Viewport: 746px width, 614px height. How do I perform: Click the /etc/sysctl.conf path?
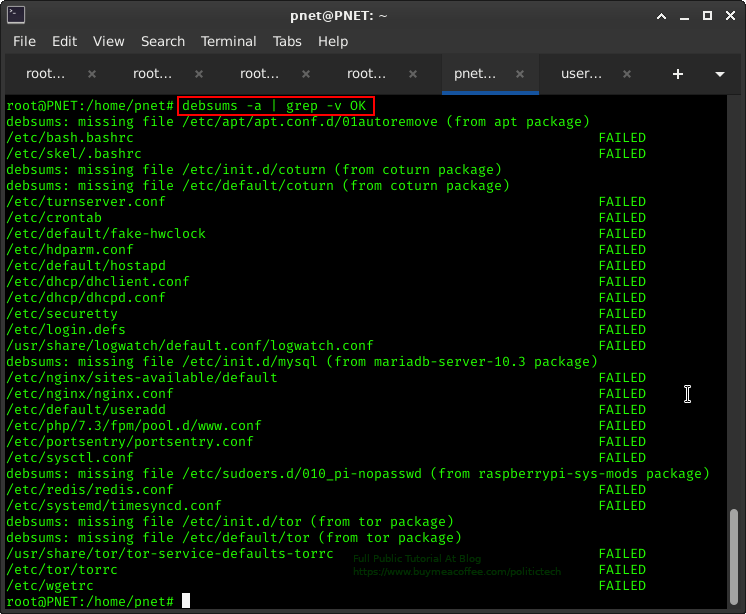(70, 458)
